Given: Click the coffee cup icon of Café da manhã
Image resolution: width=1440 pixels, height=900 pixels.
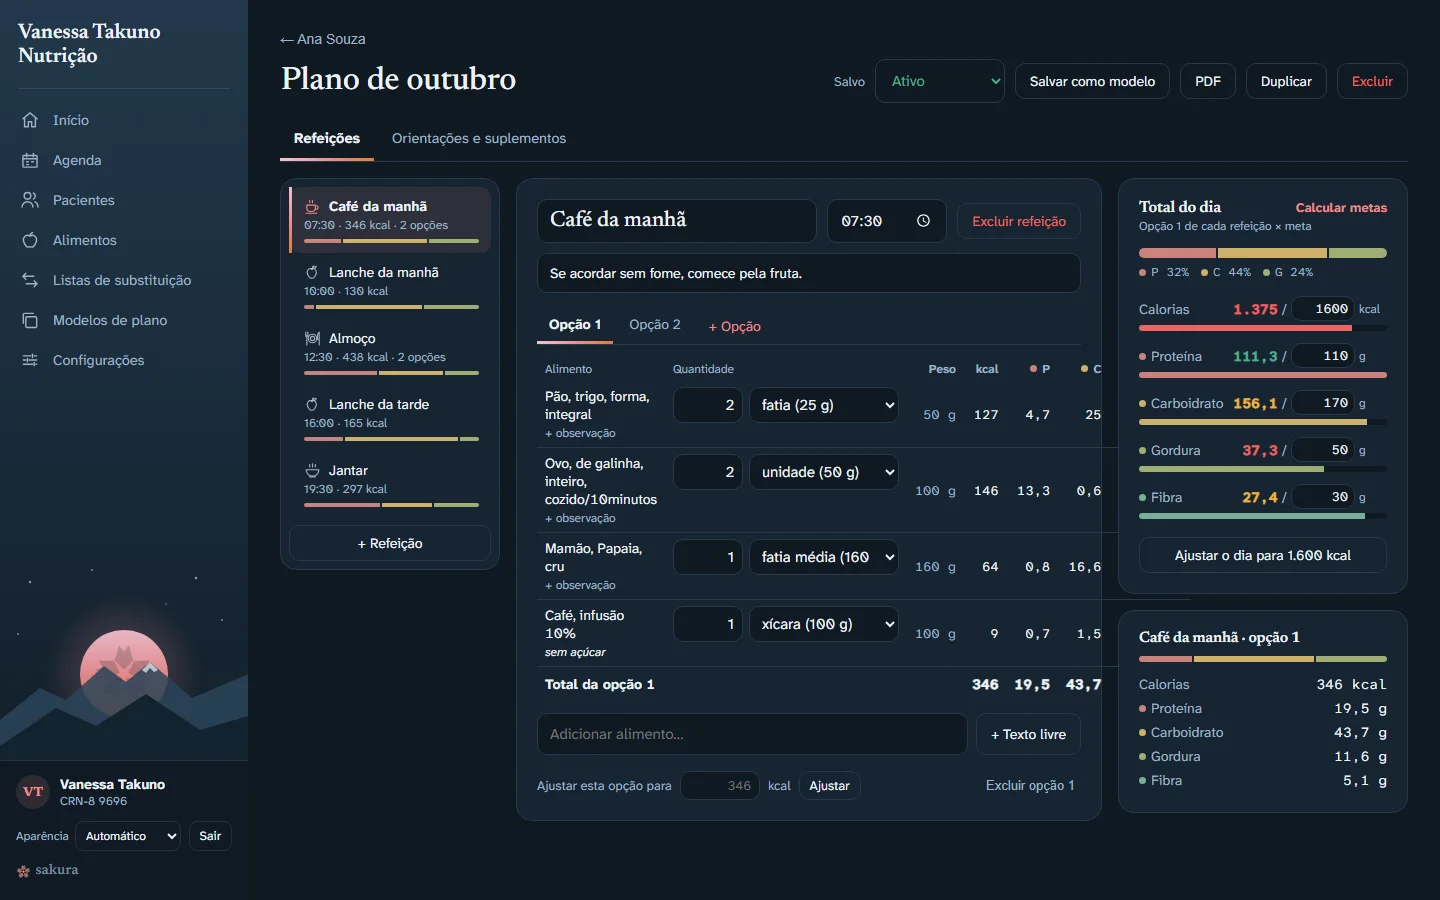Looking at the screenshot, I should [x=312, y=207].
